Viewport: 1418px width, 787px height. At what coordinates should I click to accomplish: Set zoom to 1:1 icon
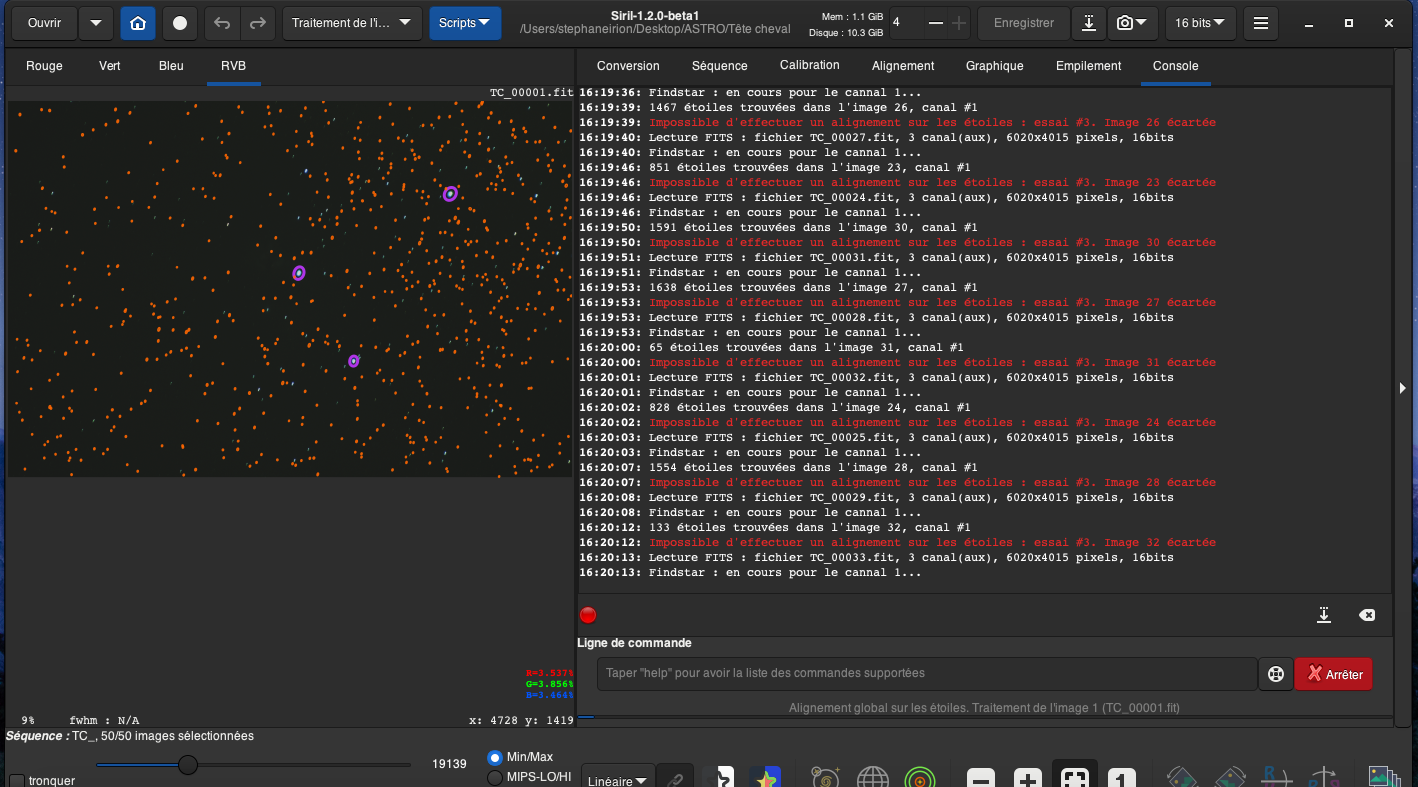pos(1122,779)
